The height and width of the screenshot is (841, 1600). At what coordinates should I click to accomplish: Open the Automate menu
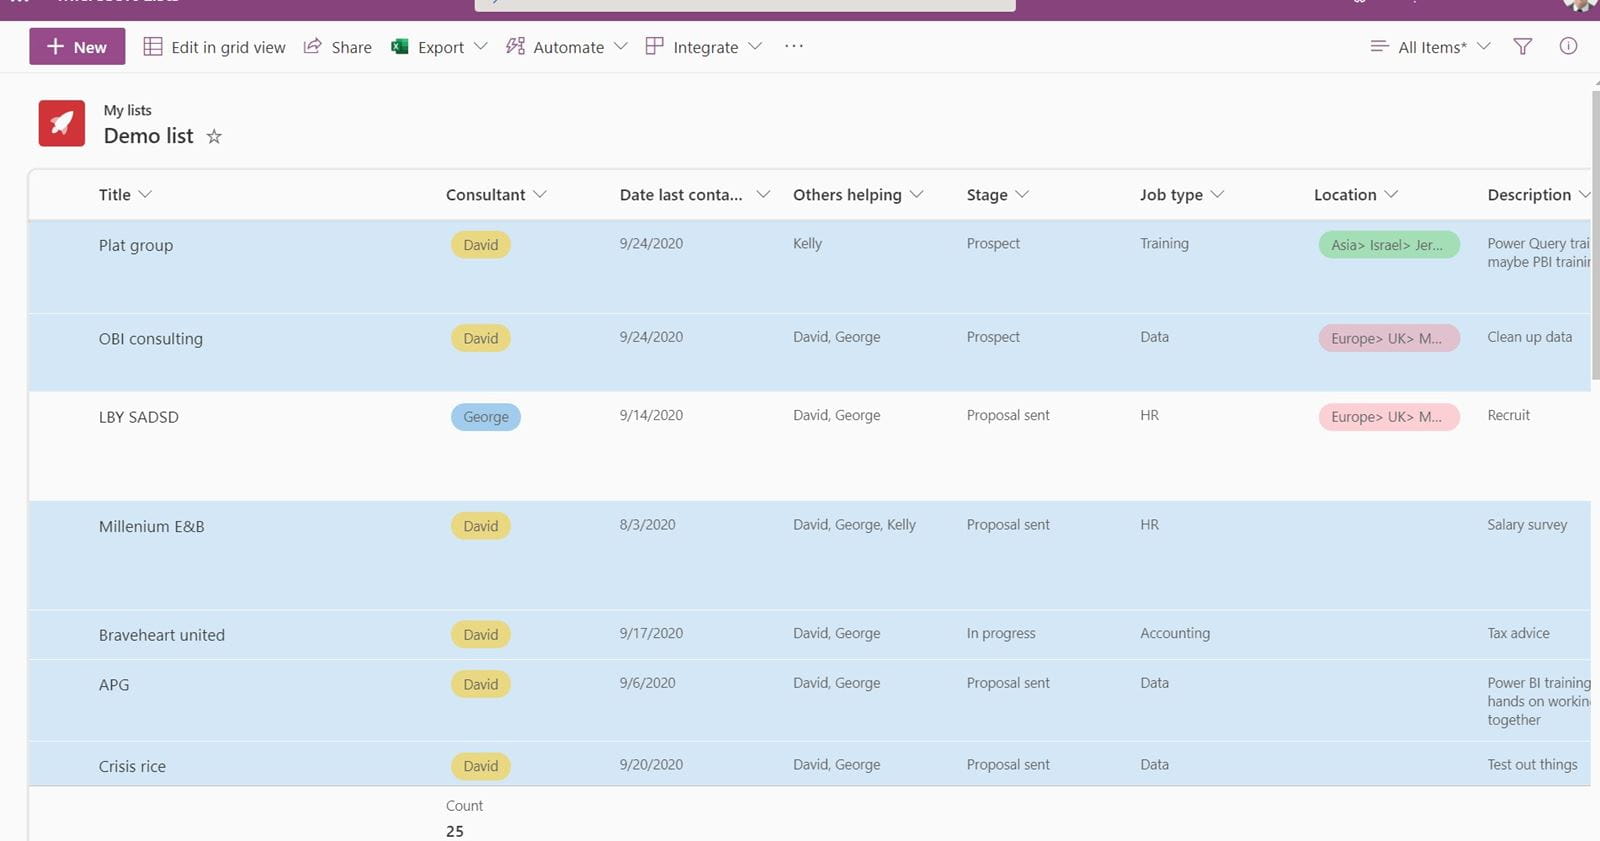(566, 47)
